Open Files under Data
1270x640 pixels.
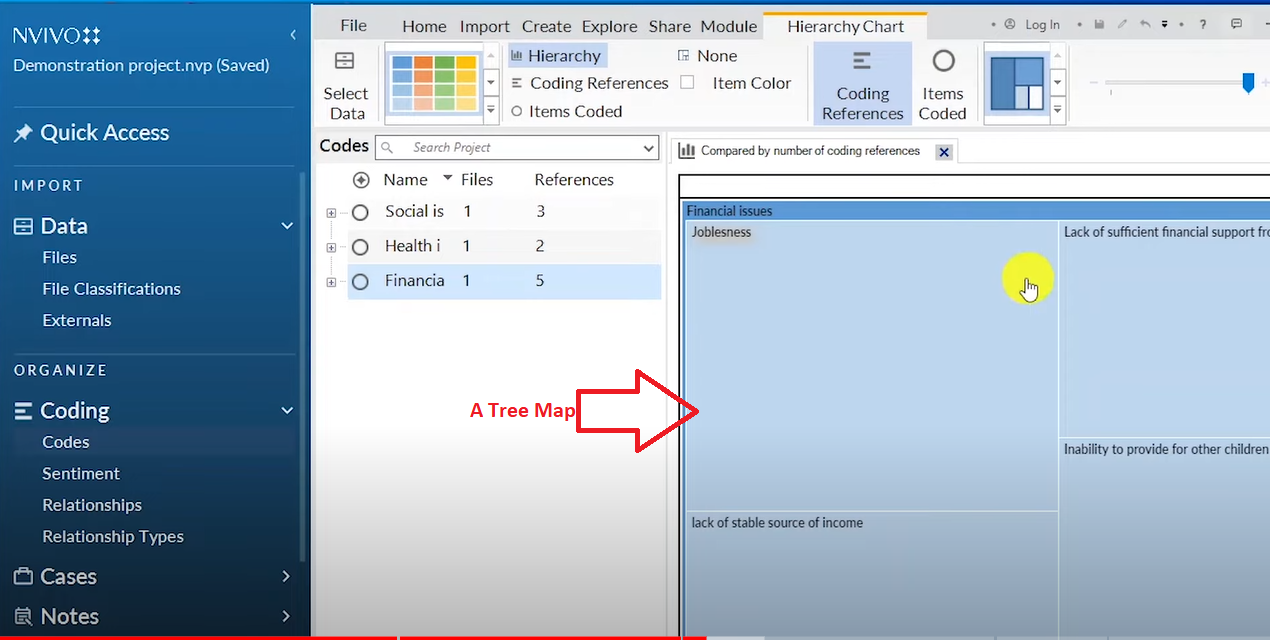coord(59,258)
